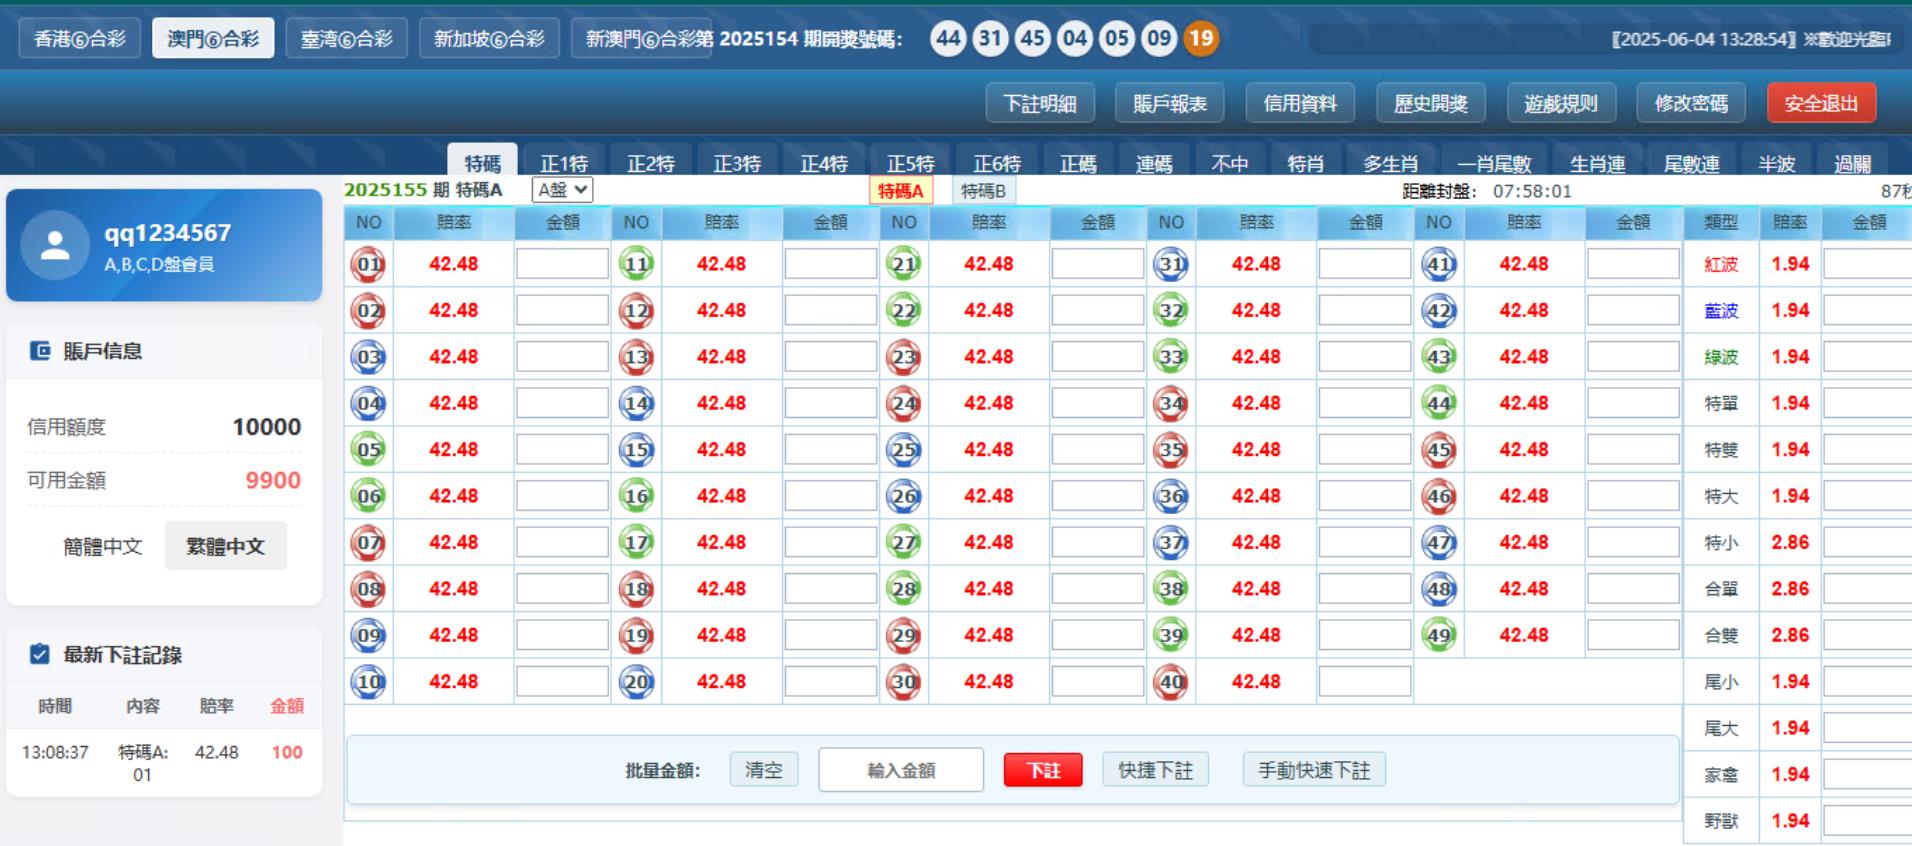This screenshot has width=1912, height=846.
Task: Open 歷史開獎 history page
Action: click(1430, 103)
